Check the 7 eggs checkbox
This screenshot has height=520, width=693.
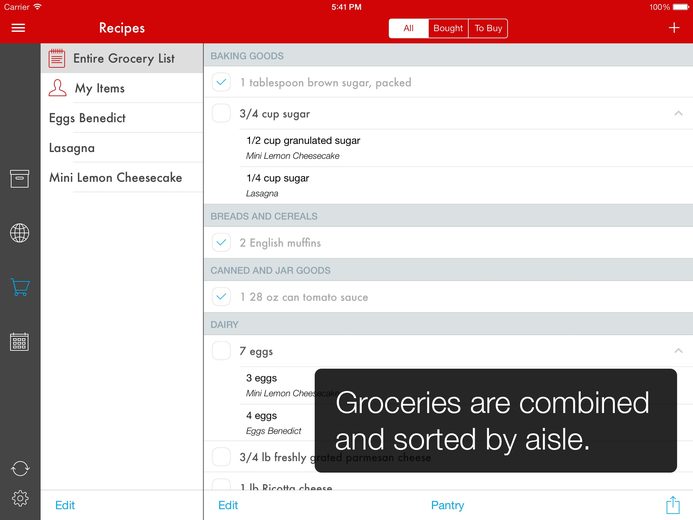[x=221, y=351]
